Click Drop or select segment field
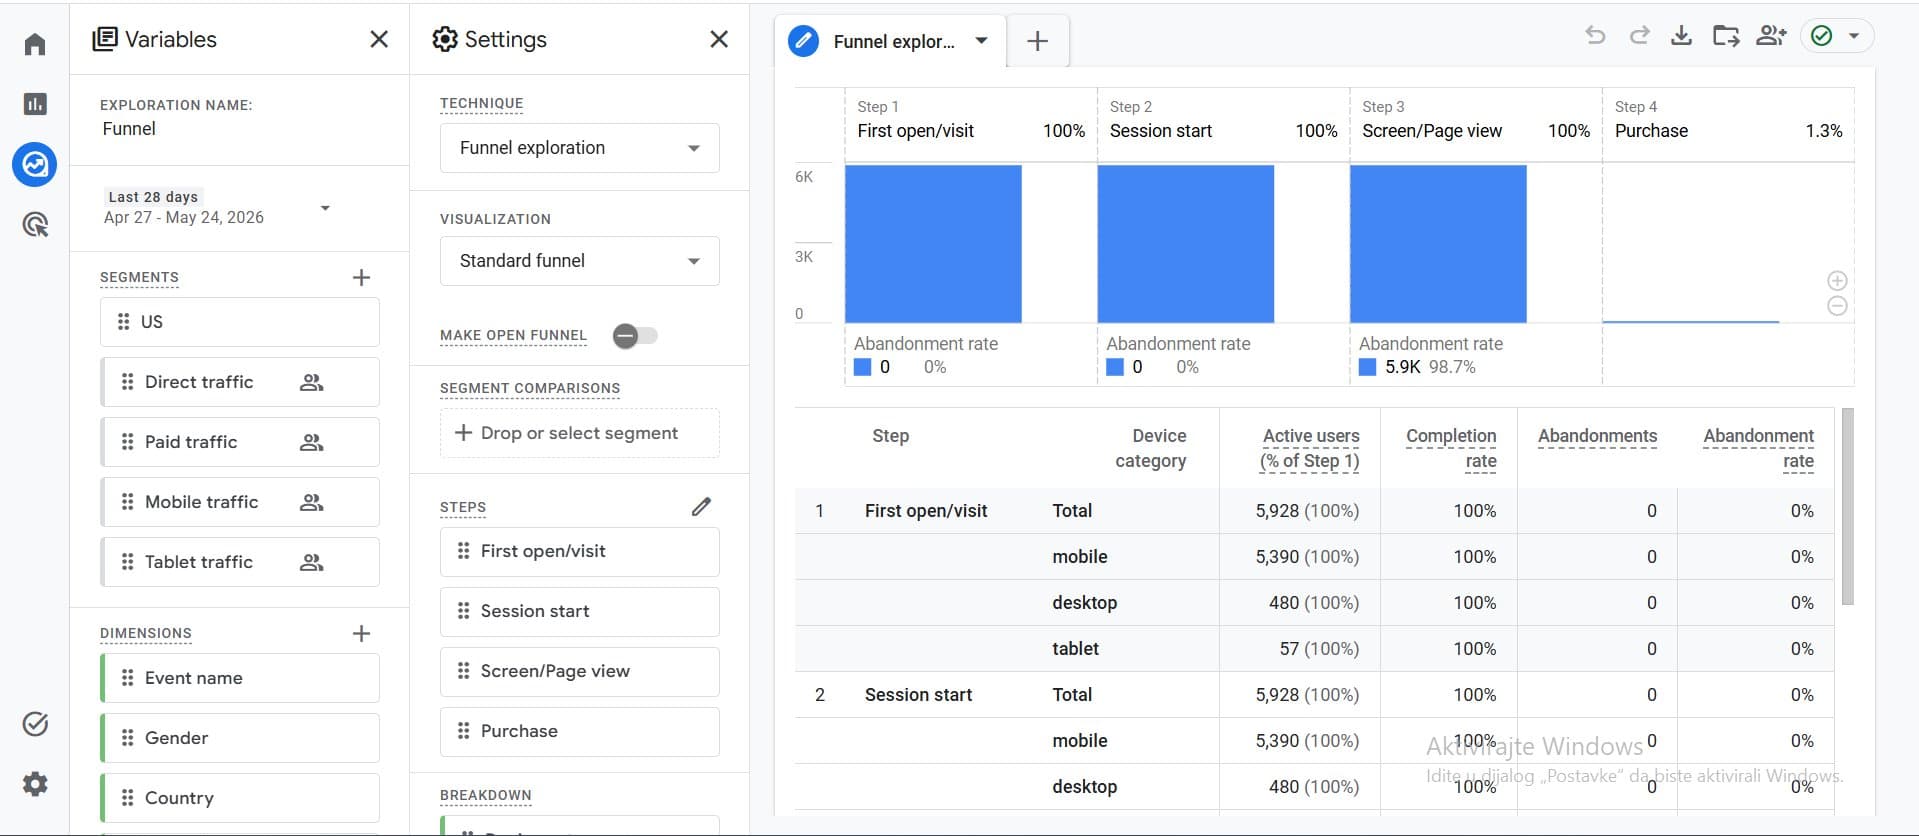 pyautogui.click(x=580, y=433)
